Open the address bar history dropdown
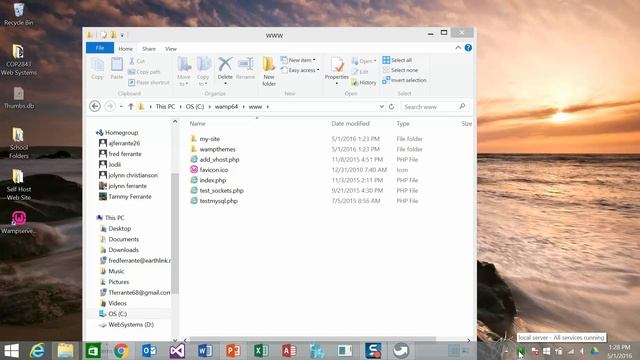Screen dimensions: 640x360 pos(382,107)
